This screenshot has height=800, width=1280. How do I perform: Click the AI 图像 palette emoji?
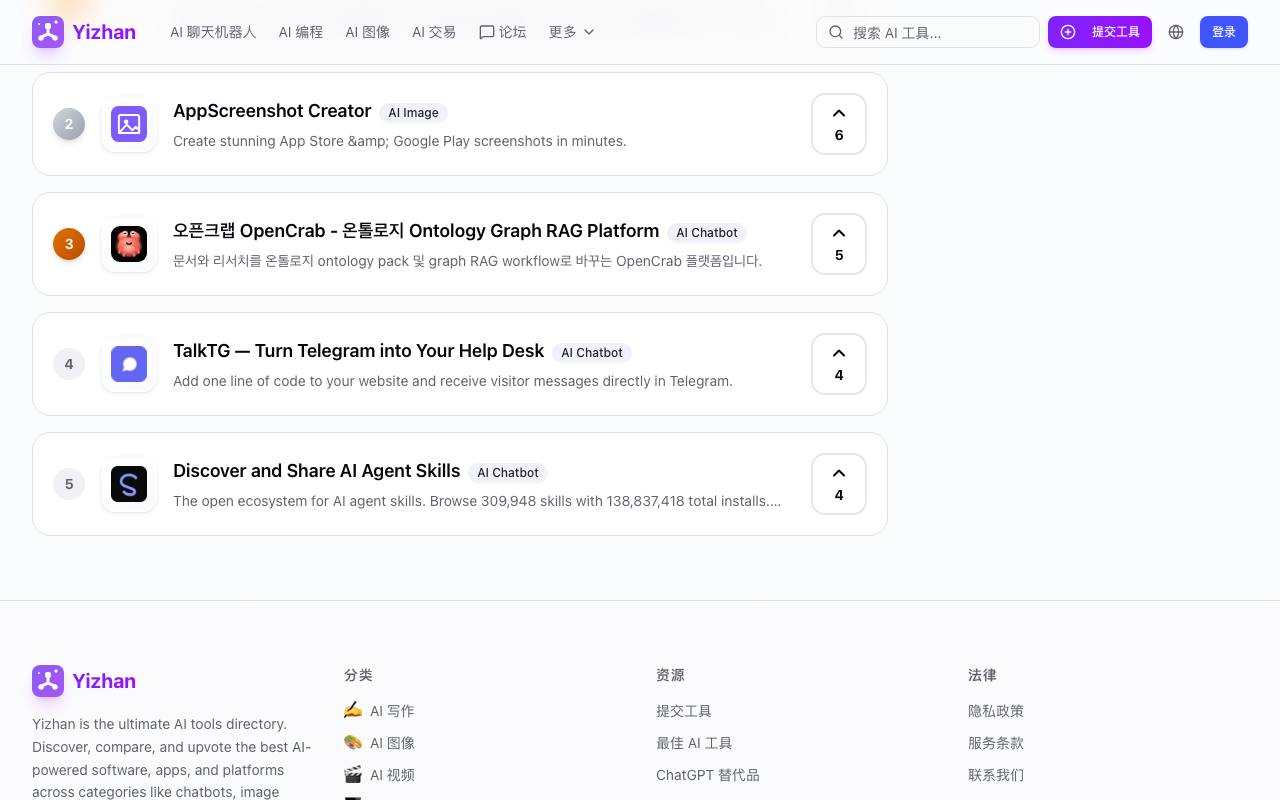(353, 742)
